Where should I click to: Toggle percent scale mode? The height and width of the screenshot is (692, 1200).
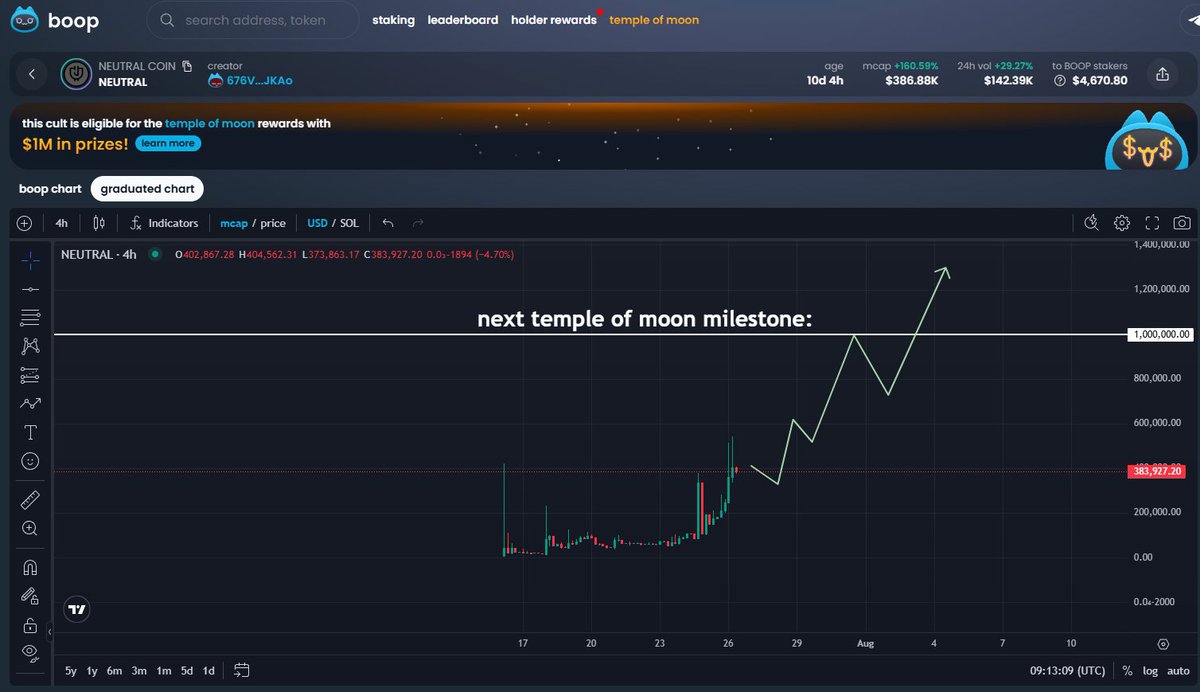point(1127,670)
